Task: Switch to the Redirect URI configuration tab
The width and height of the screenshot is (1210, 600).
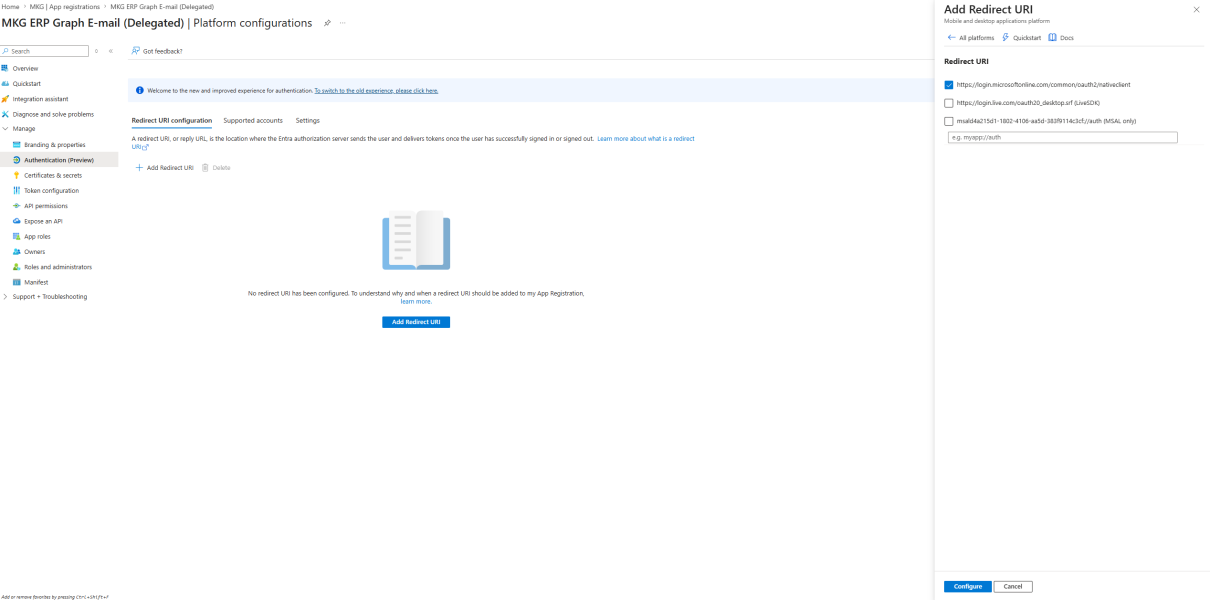Action: [172, 120]
